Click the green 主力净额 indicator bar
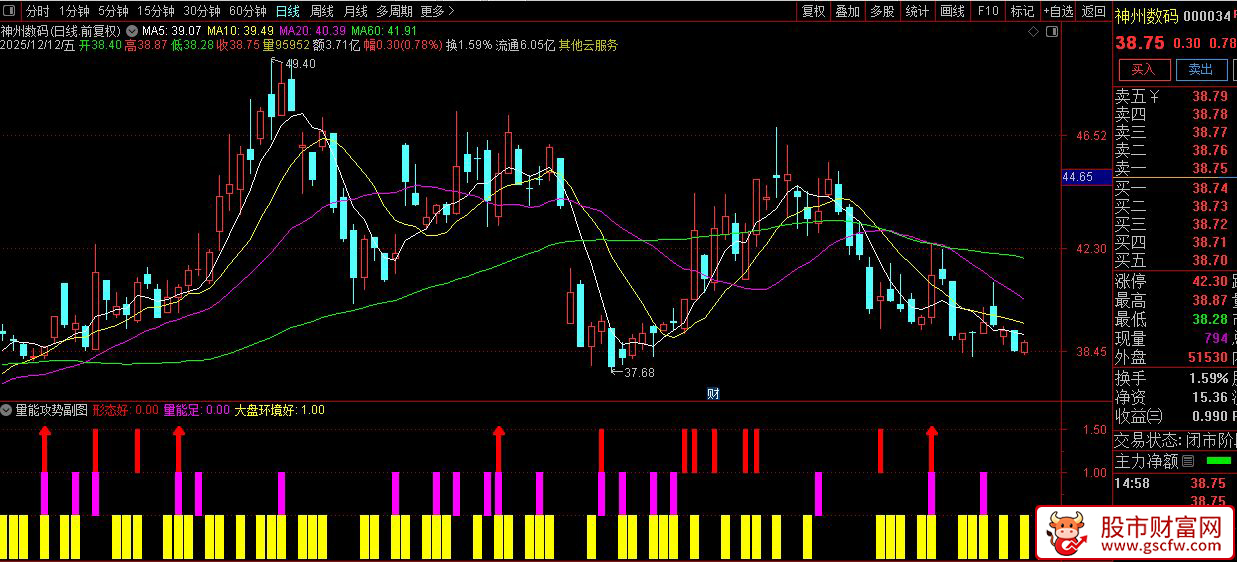 tap(1218, 461)
